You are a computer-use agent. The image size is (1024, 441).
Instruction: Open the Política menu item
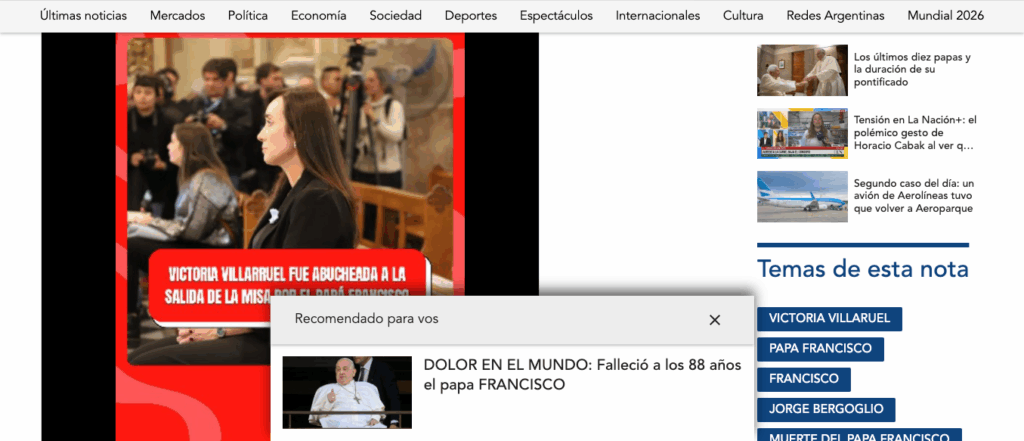tap(248, 16)
